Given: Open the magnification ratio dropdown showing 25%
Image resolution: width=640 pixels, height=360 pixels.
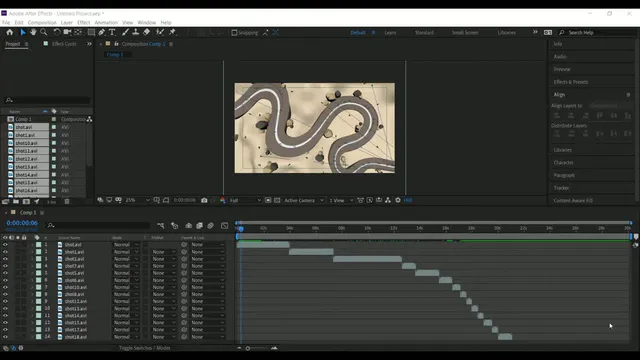Looking at the screenshot, I should pyautogui.click(x=137, y=200).
